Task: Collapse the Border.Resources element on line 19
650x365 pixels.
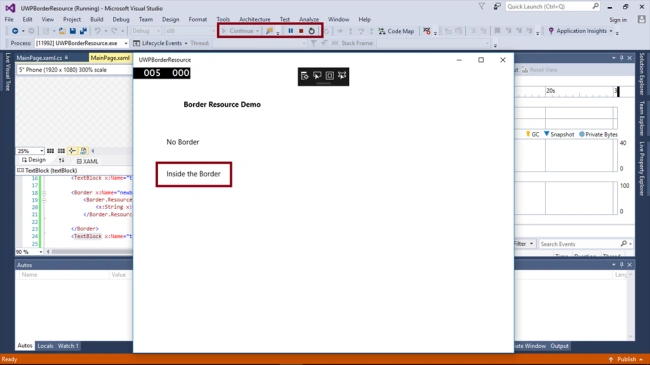Action: point(44,200)
